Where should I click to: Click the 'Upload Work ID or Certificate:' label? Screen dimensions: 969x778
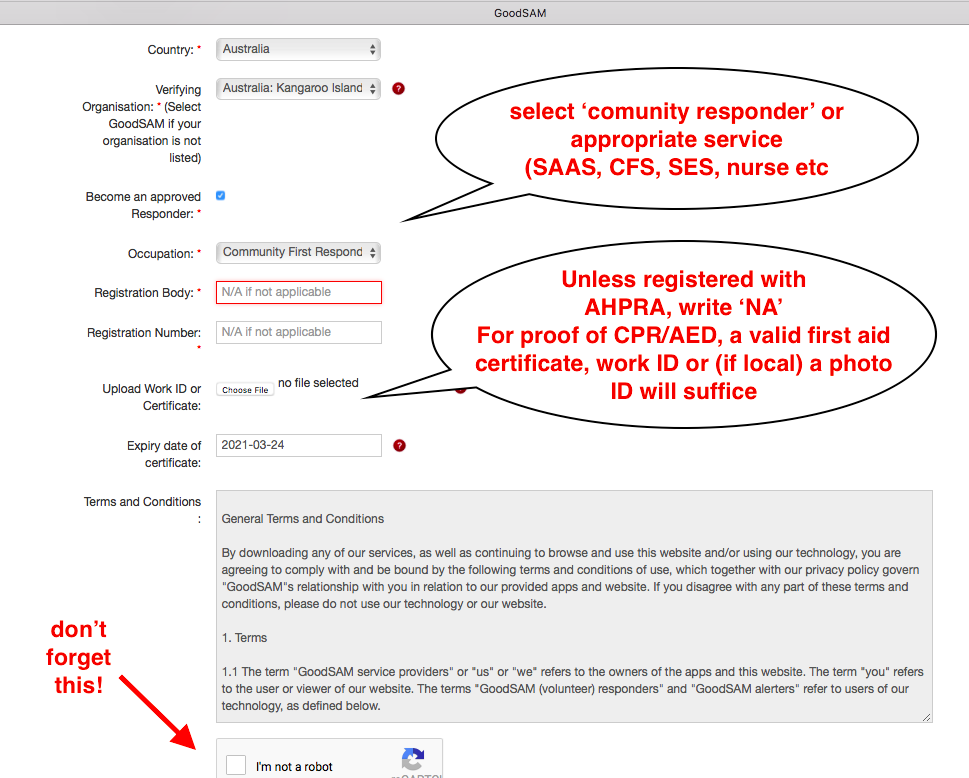click(151, 397)
